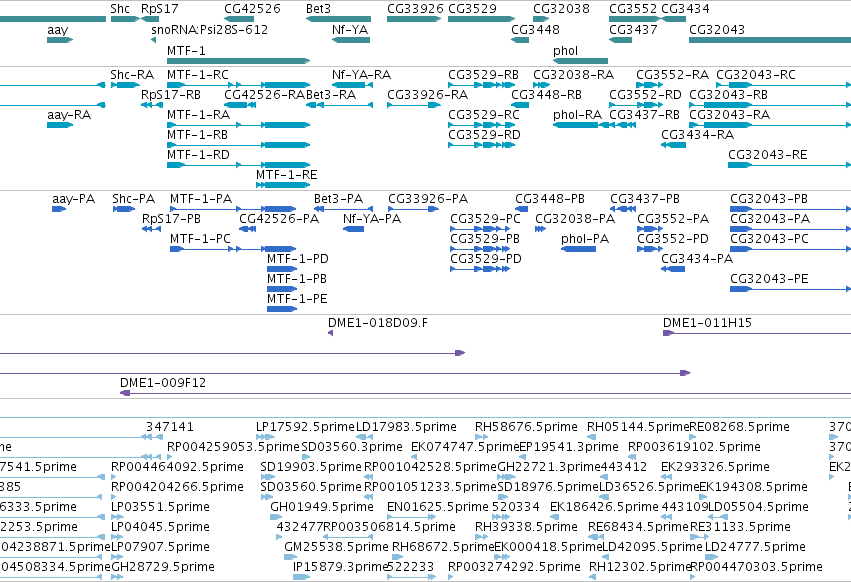Click the MTF-1-RE transcript label
This screenshot has width=851, height=582.
[287, 175]
